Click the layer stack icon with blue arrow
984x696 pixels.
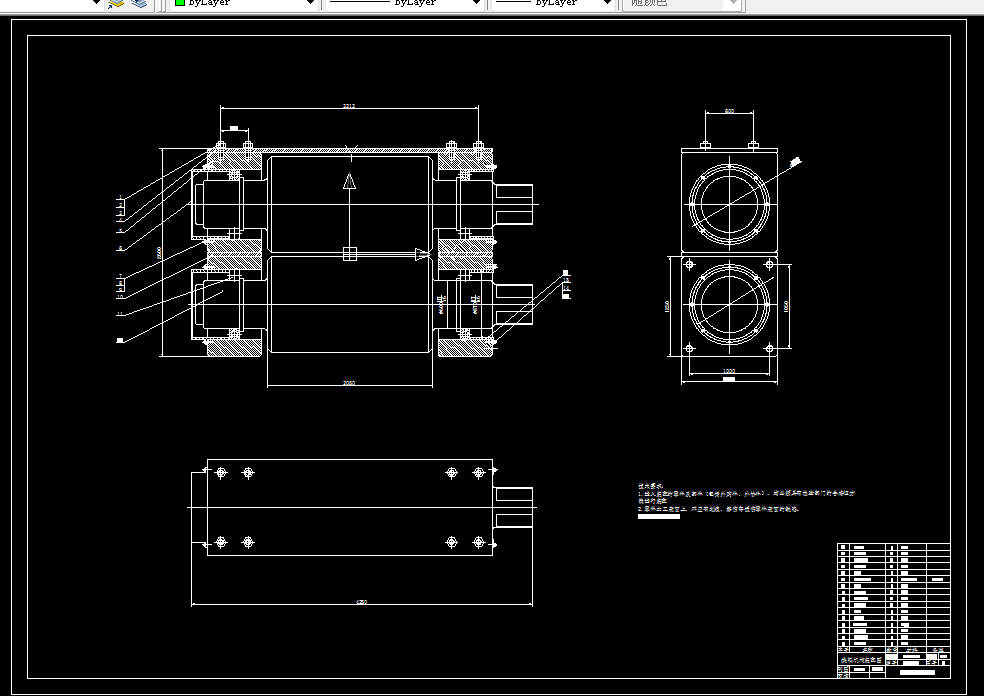point(115,3)
